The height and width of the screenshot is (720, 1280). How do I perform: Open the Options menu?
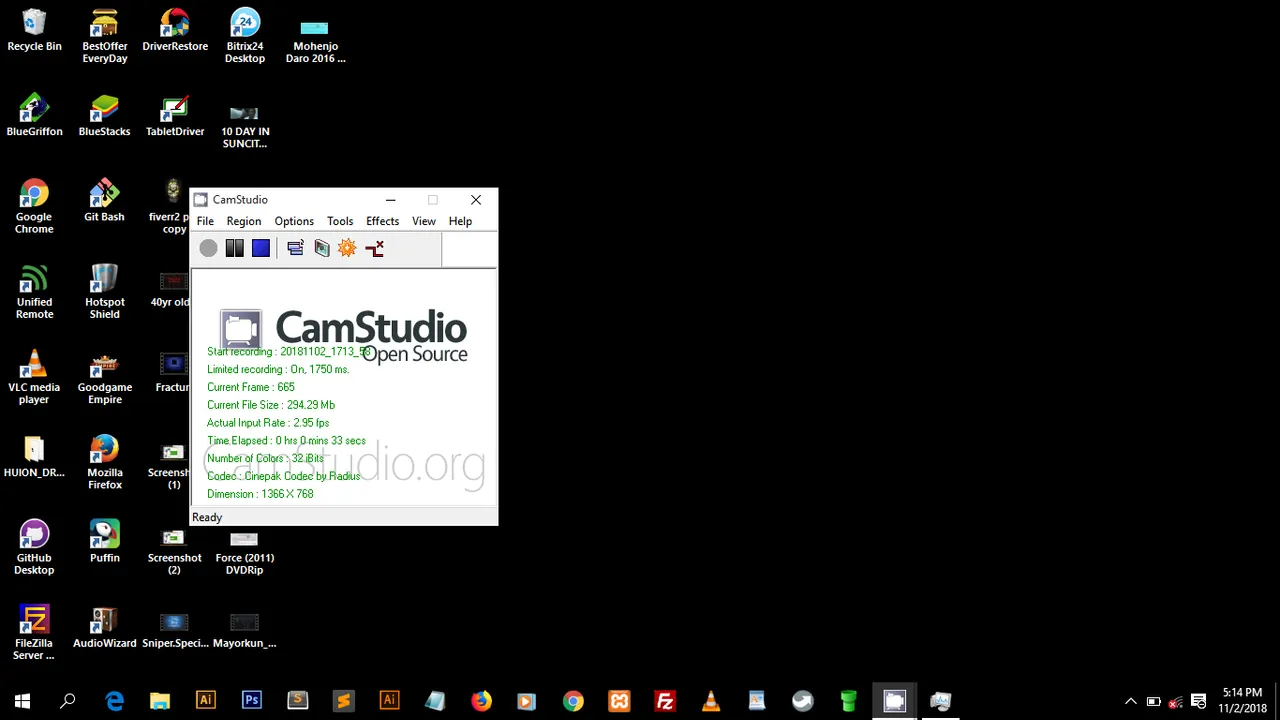pyautogui.click(x=294, y=221)
